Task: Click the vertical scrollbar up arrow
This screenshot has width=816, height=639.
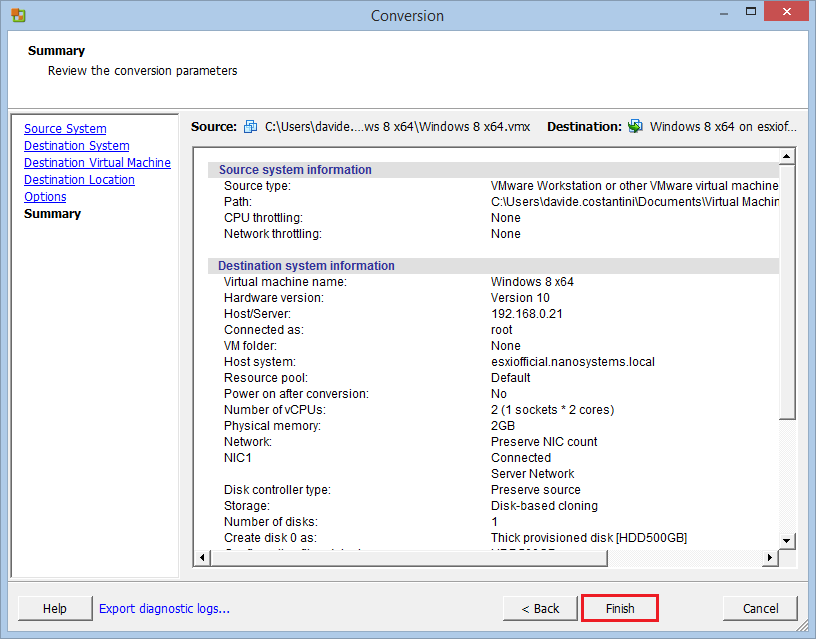Action: pos(787,156)
